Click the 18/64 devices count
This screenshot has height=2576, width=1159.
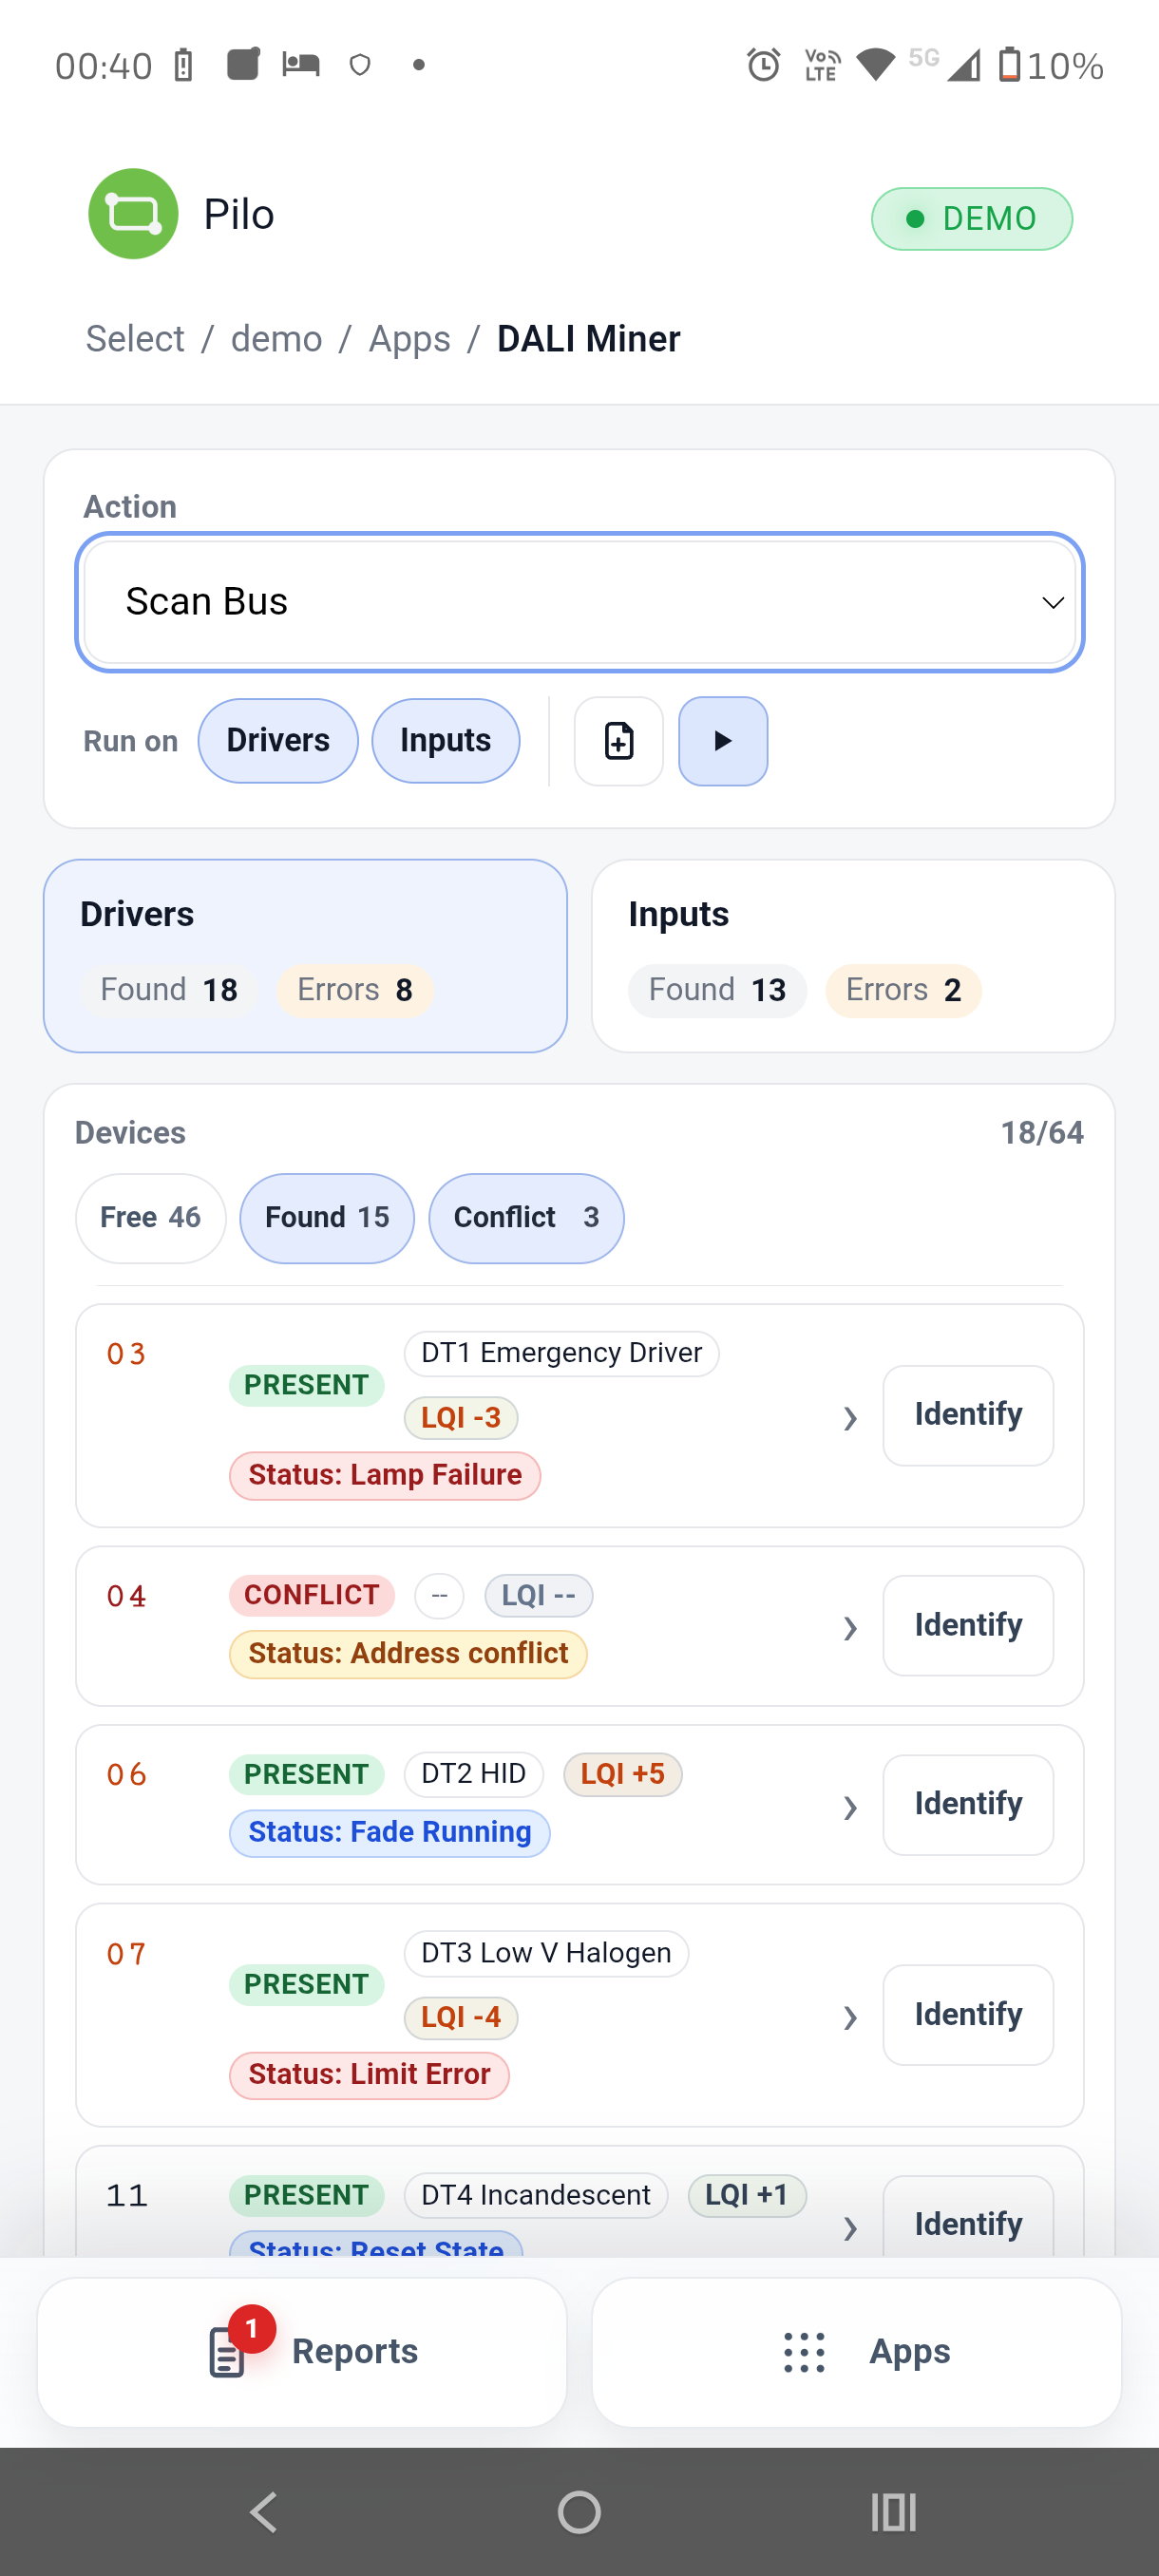[1042, 1133]
